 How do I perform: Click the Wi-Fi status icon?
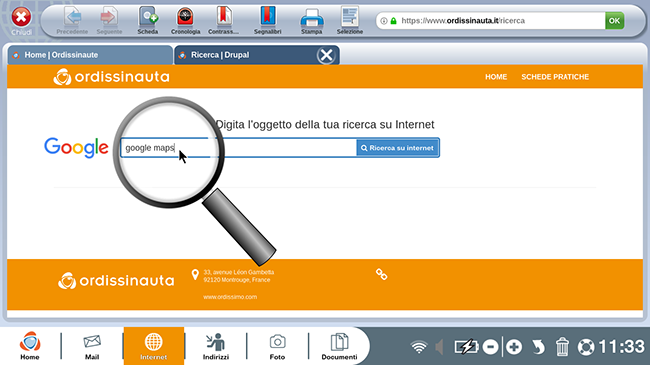[x=419, y=347]
